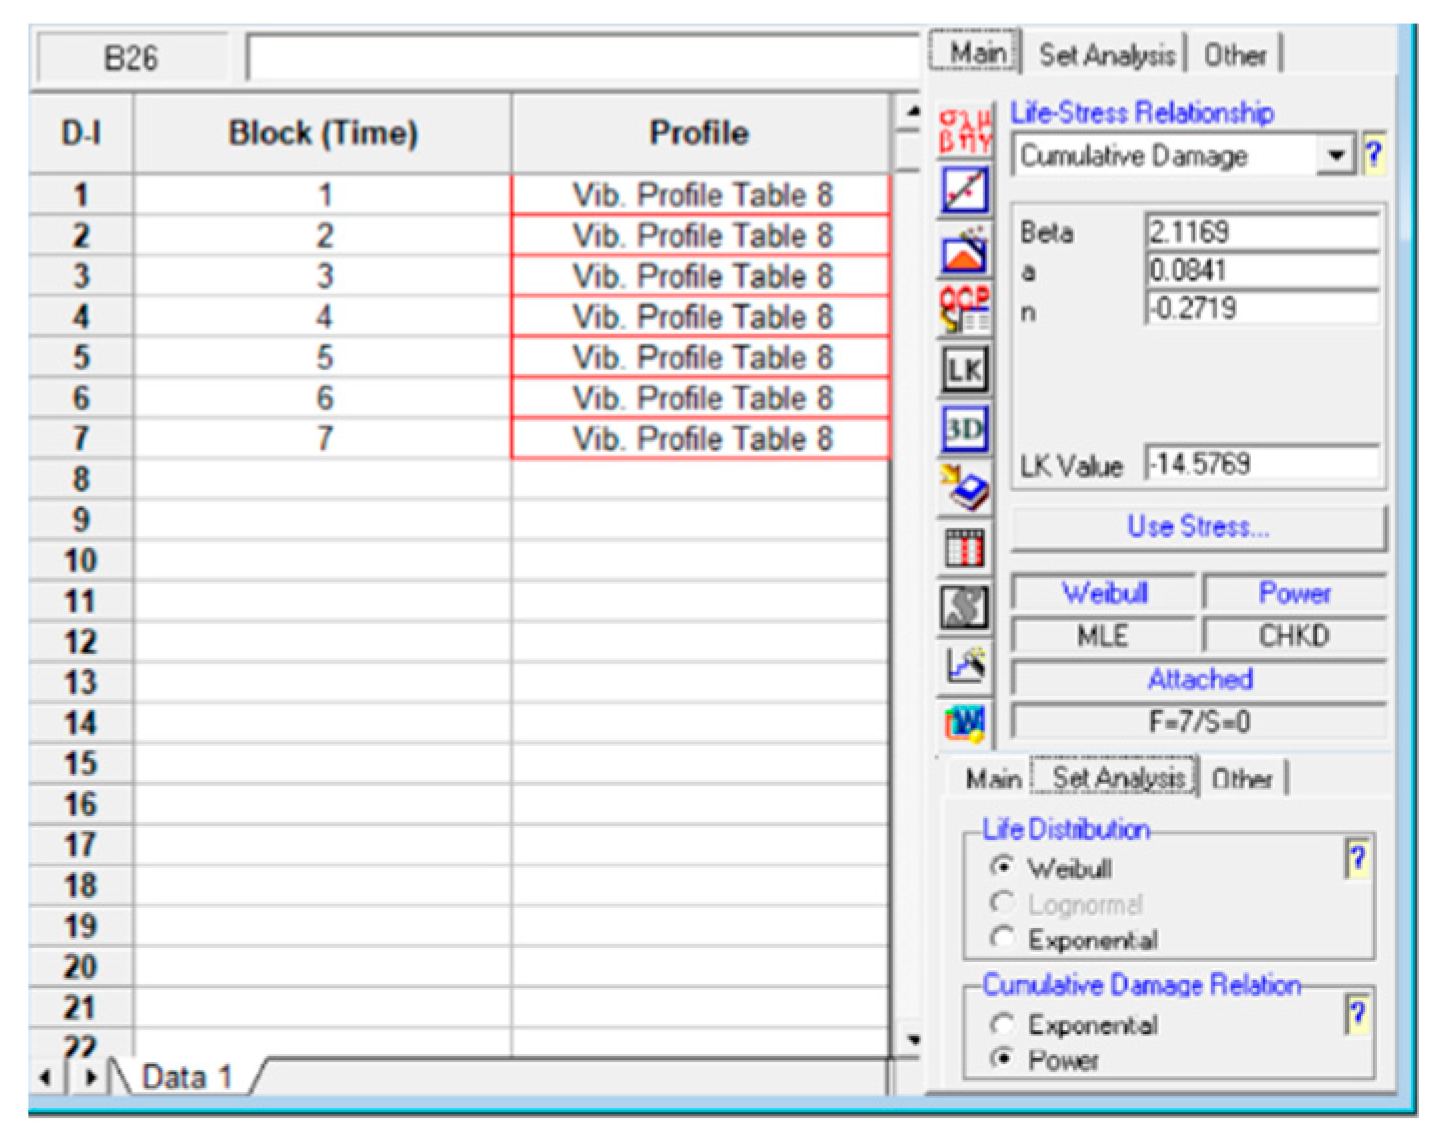The image size is (1443, 1148).
Task: Open the Cumulative Damage dropdown arrow
Action: [x=1335, y=156]
